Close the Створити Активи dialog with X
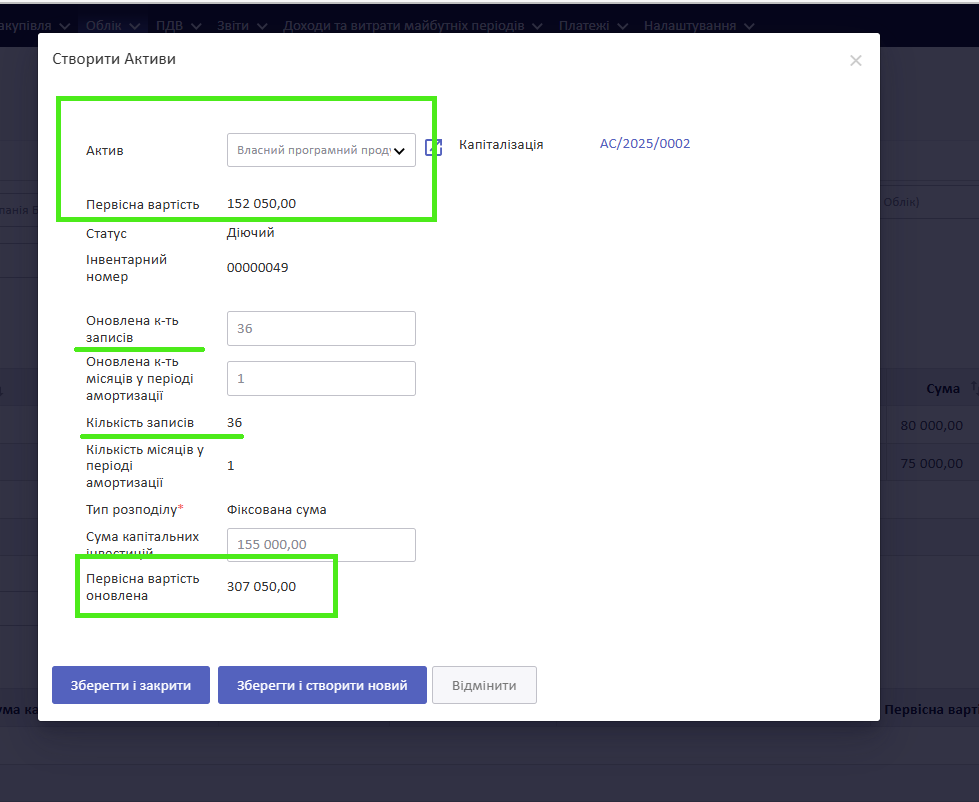This screenshot has width=979, height=802. click(x=855, y=61)
